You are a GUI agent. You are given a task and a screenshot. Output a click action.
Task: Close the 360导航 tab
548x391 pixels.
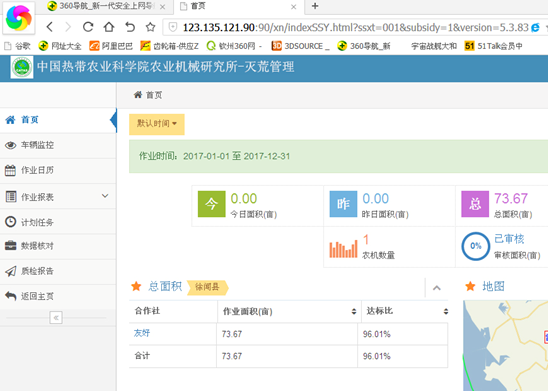click(163, 7)
